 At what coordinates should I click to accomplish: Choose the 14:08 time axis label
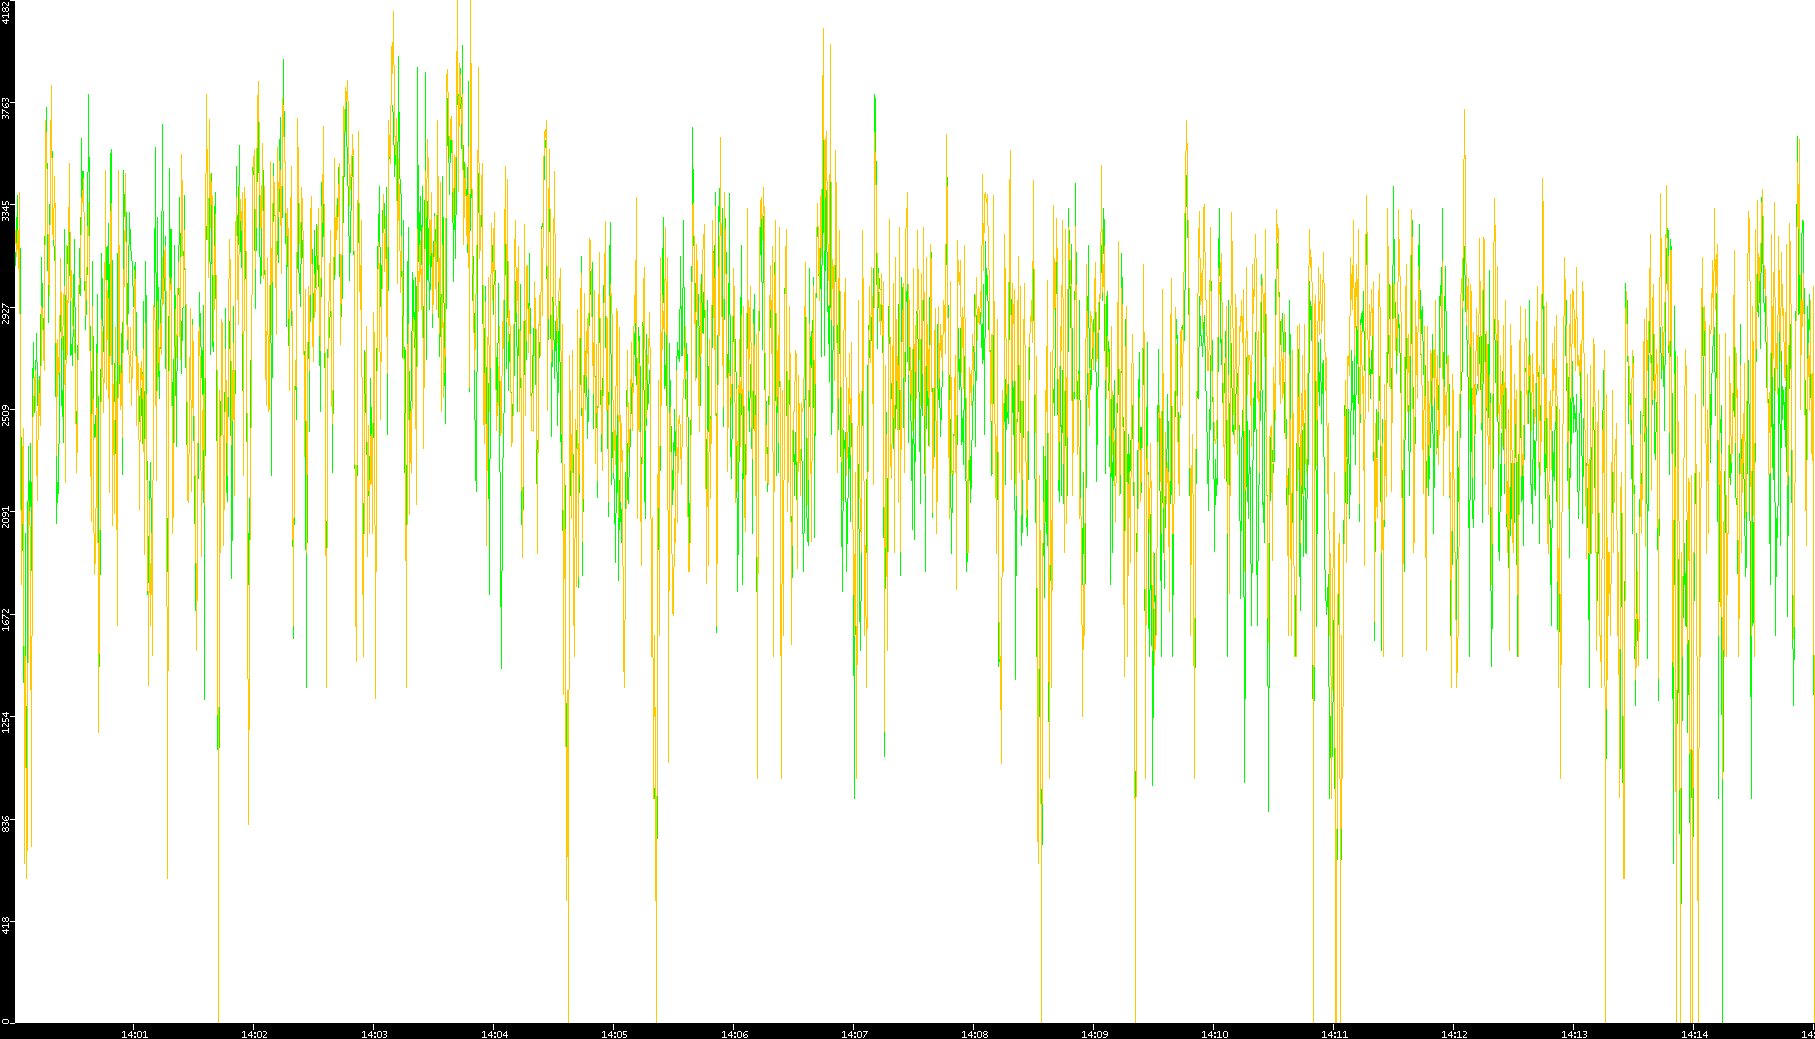click(x=974, y=1034)
